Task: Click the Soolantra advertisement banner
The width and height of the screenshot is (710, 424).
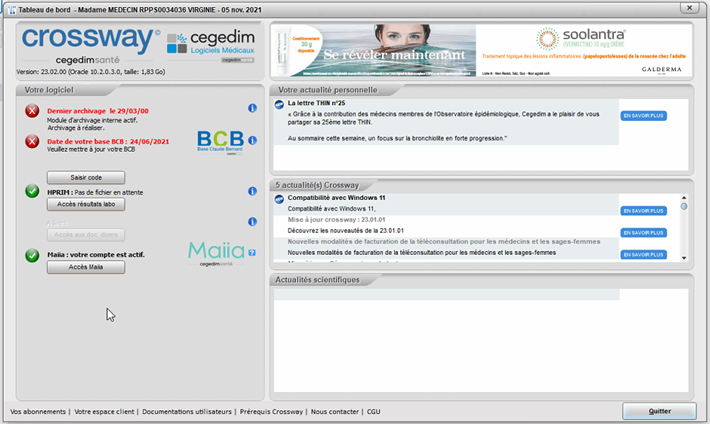Action: [481, 50]
